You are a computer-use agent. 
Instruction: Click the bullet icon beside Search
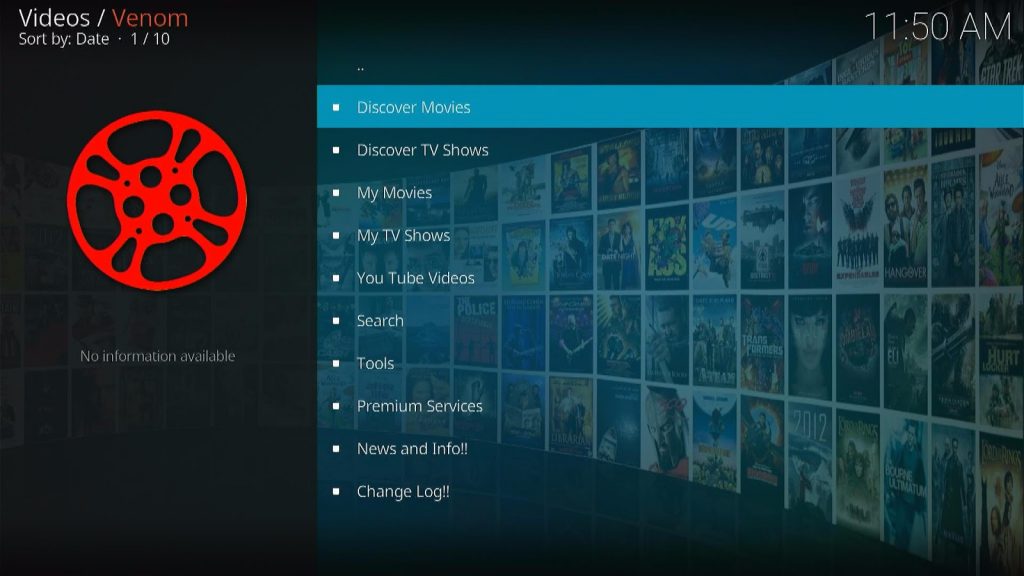point(336,321)
